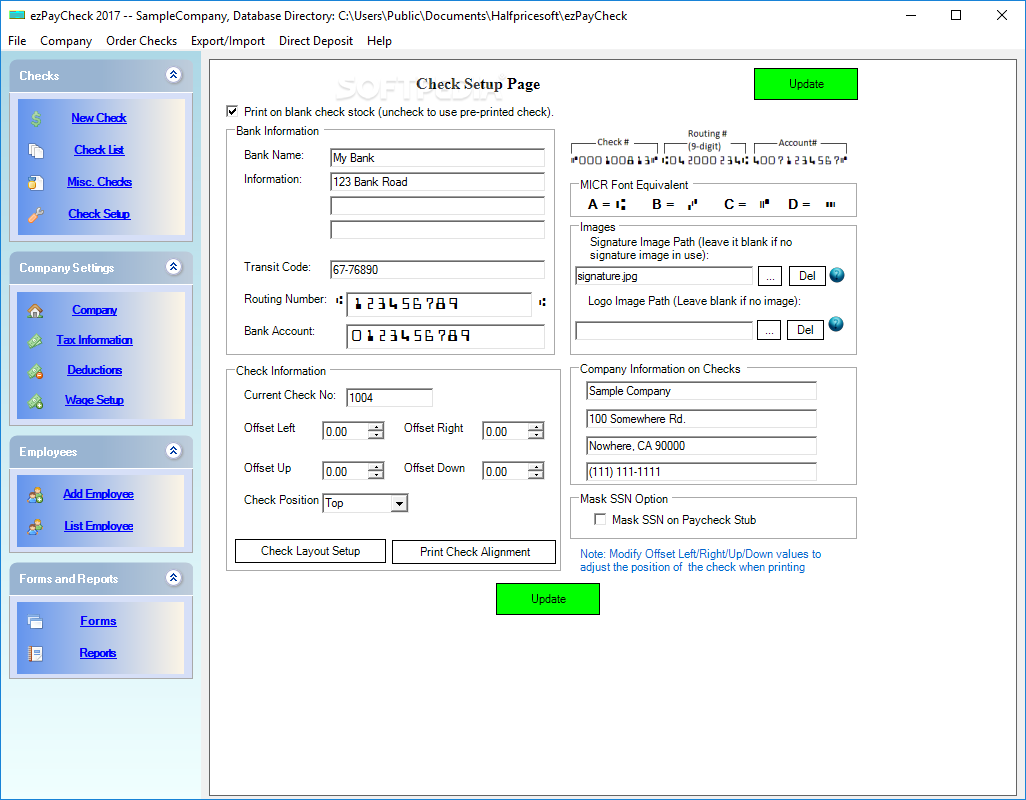Click help icon next to logo image path
Image resolution: width=1026 pixels, height=800 pixels.
pos(836,324)
